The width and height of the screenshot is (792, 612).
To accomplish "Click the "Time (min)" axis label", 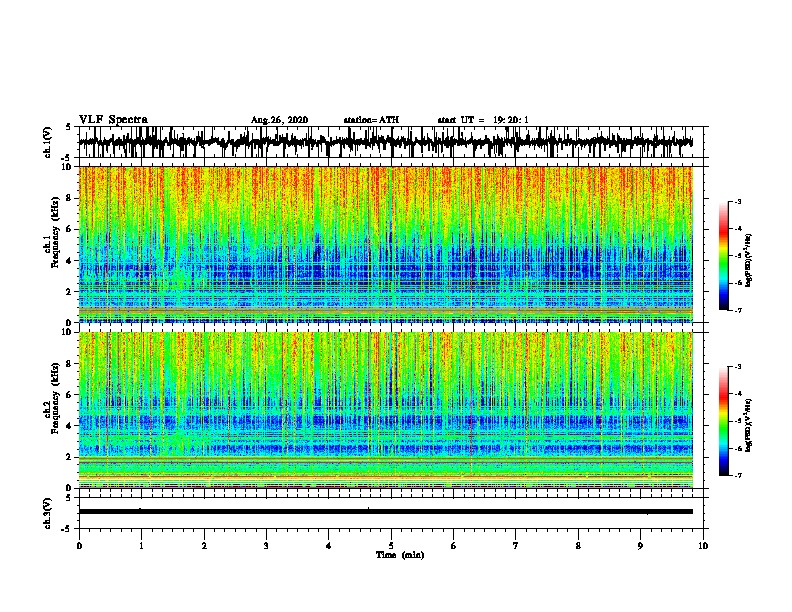I will pyautogui.click(x=400, y=555).
